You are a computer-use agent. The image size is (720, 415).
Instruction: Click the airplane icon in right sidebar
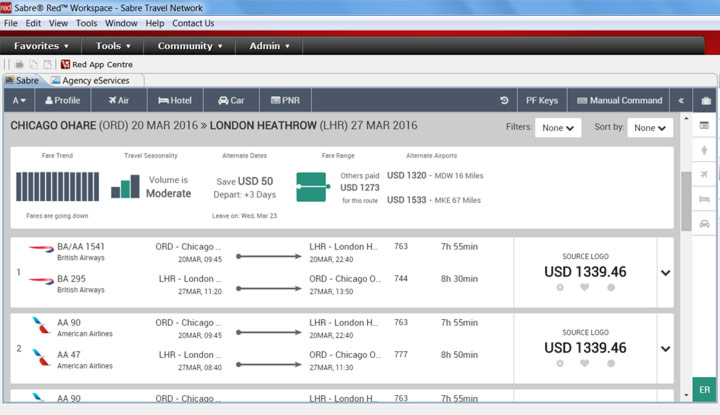click(x=704, y=174)
